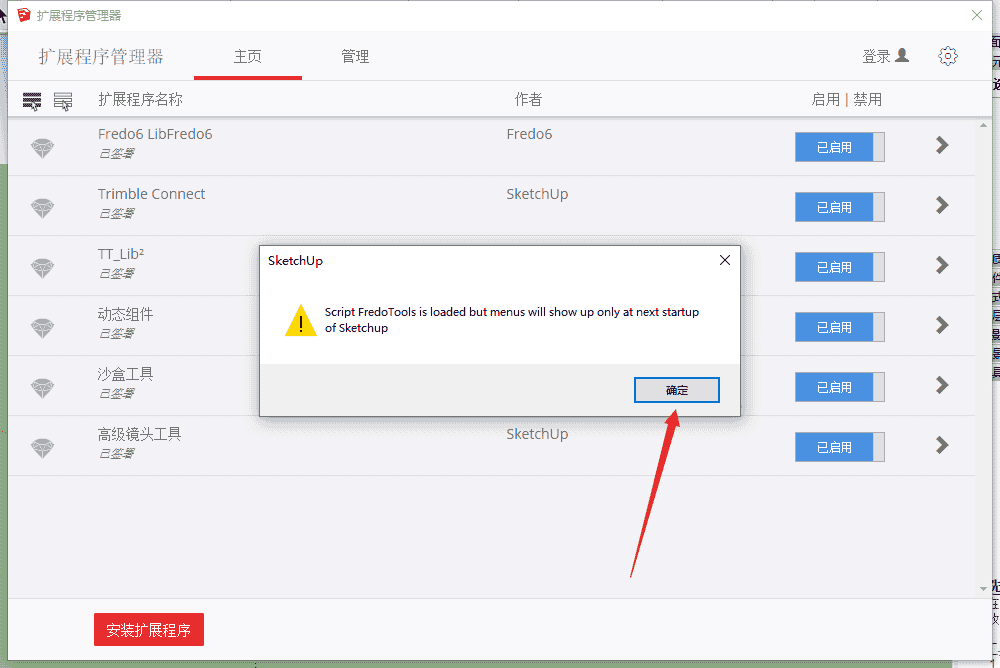This screenshot has width=1000, height=668.
Task: Expand details chevron for 高级镜头工具
Action: [942, 445]
